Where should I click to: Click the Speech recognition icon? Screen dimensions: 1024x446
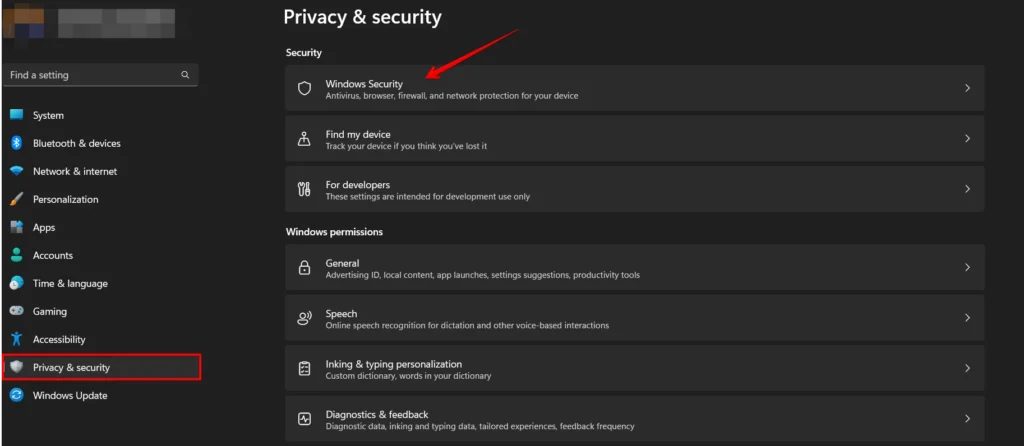[x=304, y=318]
